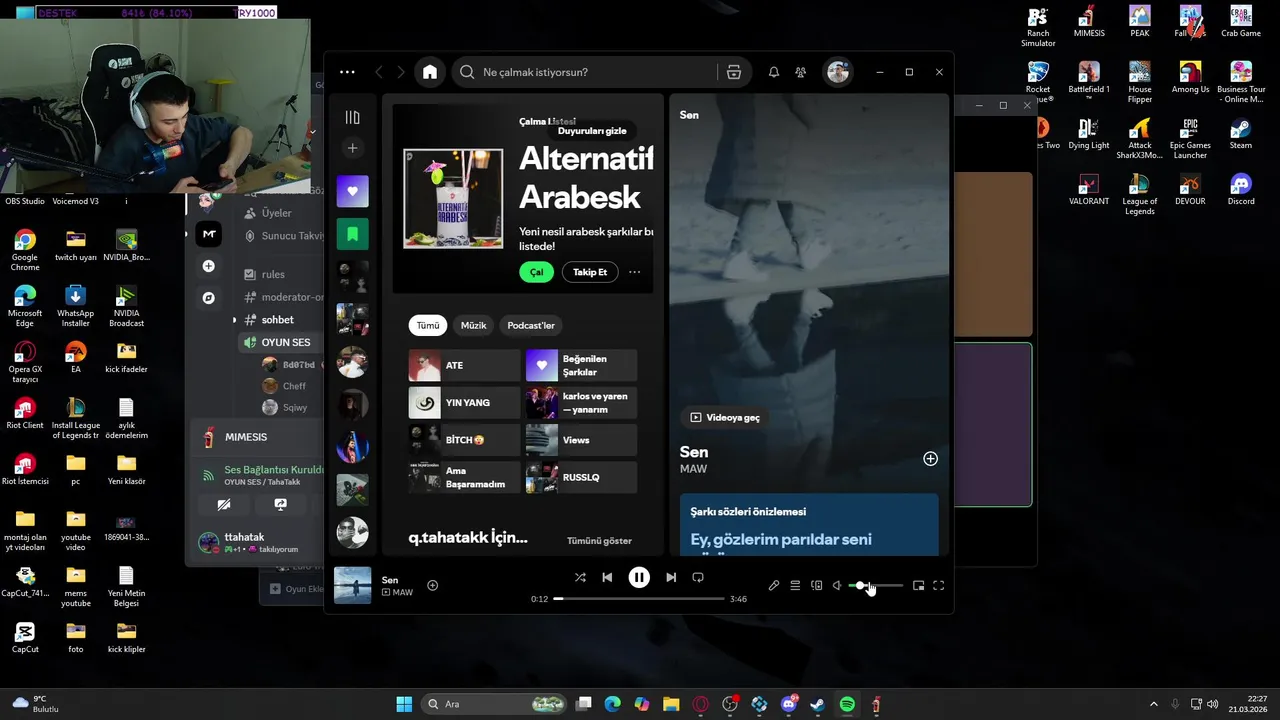Open Spotify notifications bell

(x=773, y=72)
